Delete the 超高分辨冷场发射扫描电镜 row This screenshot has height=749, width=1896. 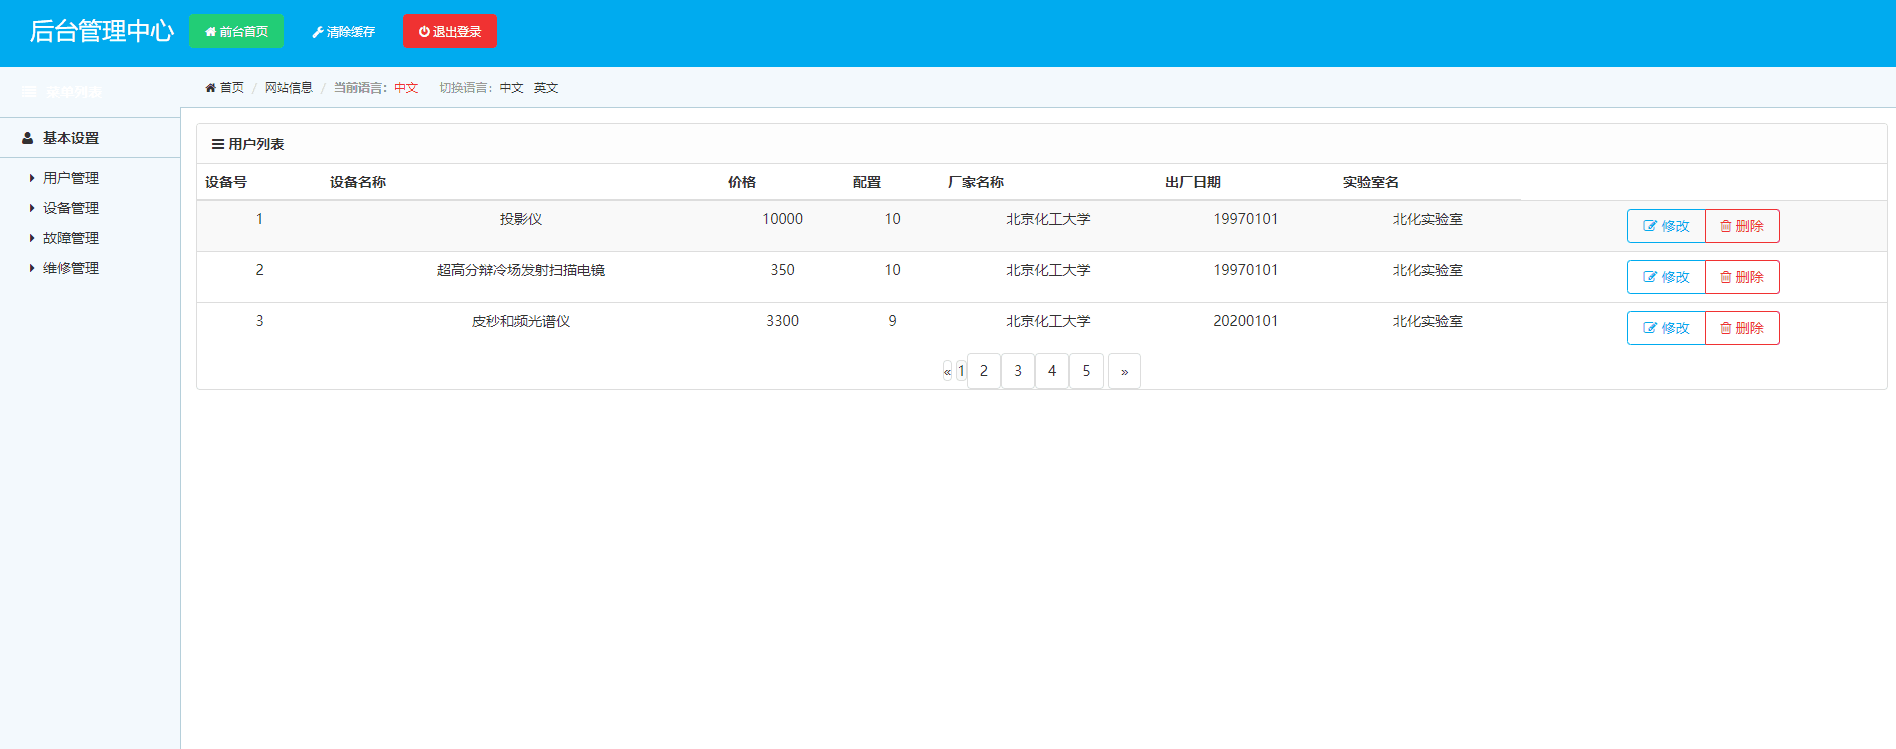1742,277
